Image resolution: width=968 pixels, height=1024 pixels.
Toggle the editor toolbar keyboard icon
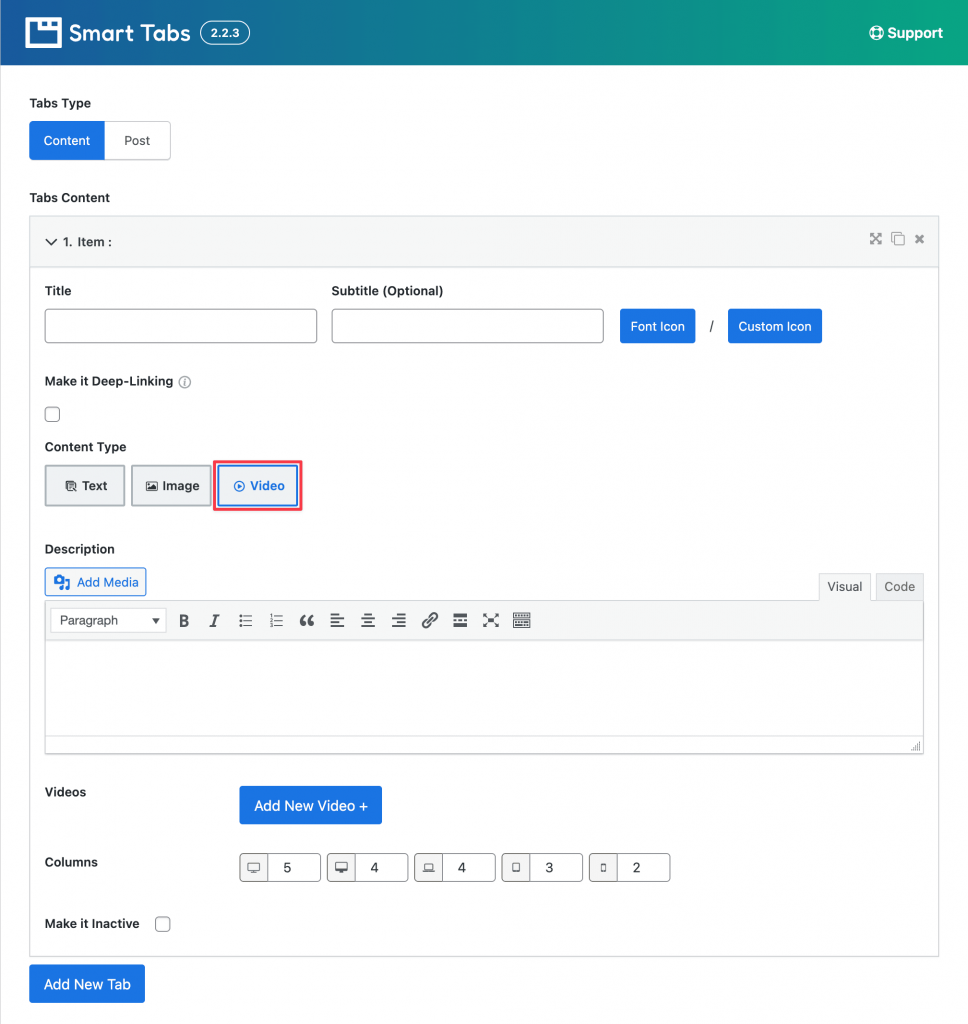pos(522,620)
